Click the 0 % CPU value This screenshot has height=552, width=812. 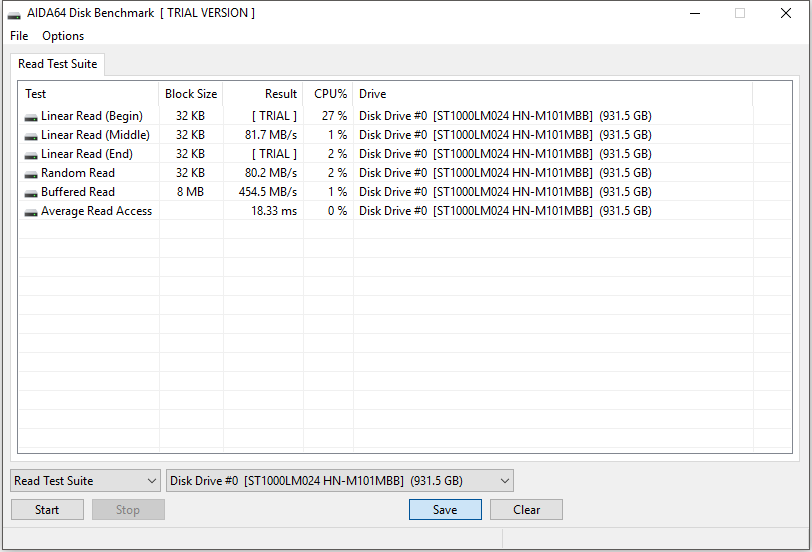click(337, 211)
